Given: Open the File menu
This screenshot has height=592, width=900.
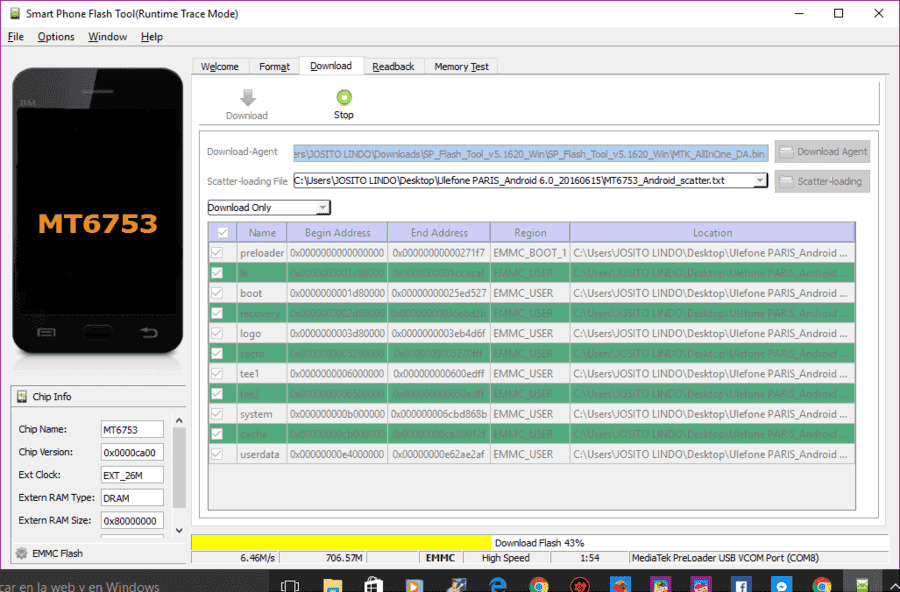Looking at the screenshot, I should pos(15,37).
